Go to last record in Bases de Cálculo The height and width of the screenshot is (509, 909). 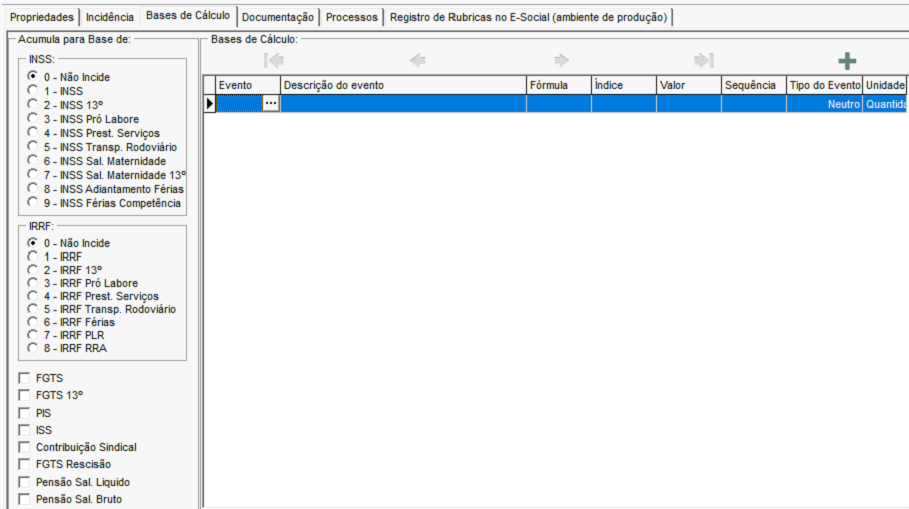[x=704, y=60]
